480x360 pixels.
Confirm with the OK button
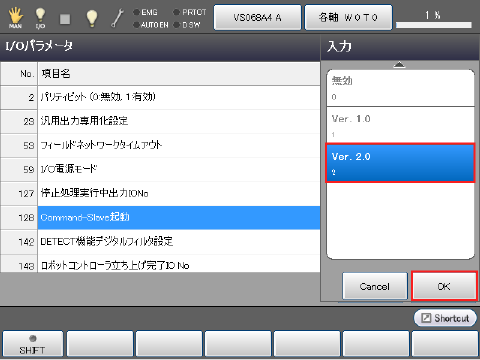point(444,286)
